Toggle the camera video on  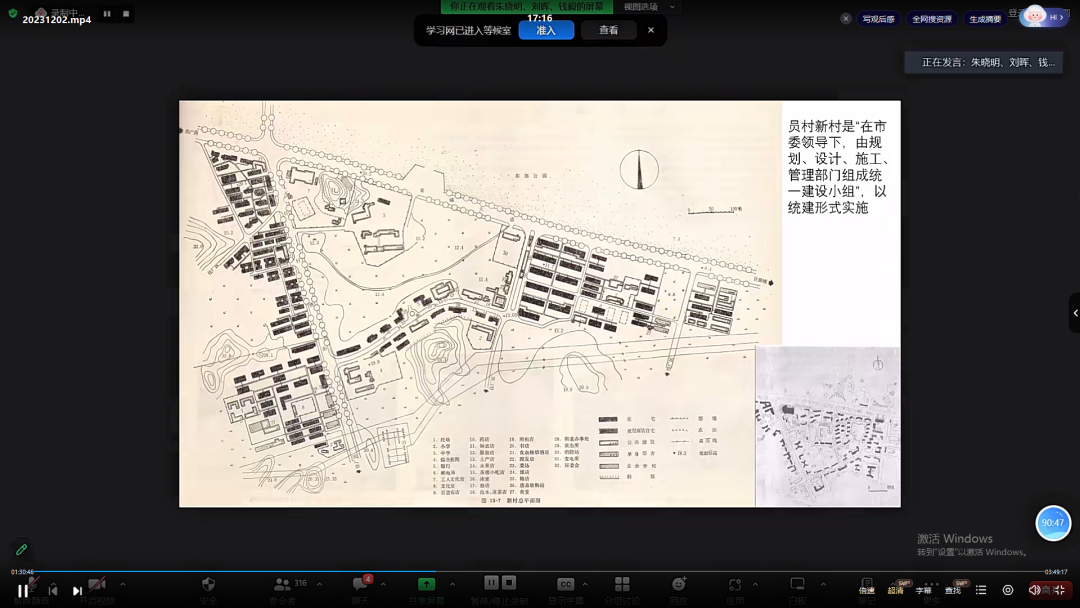coord(97,585)
